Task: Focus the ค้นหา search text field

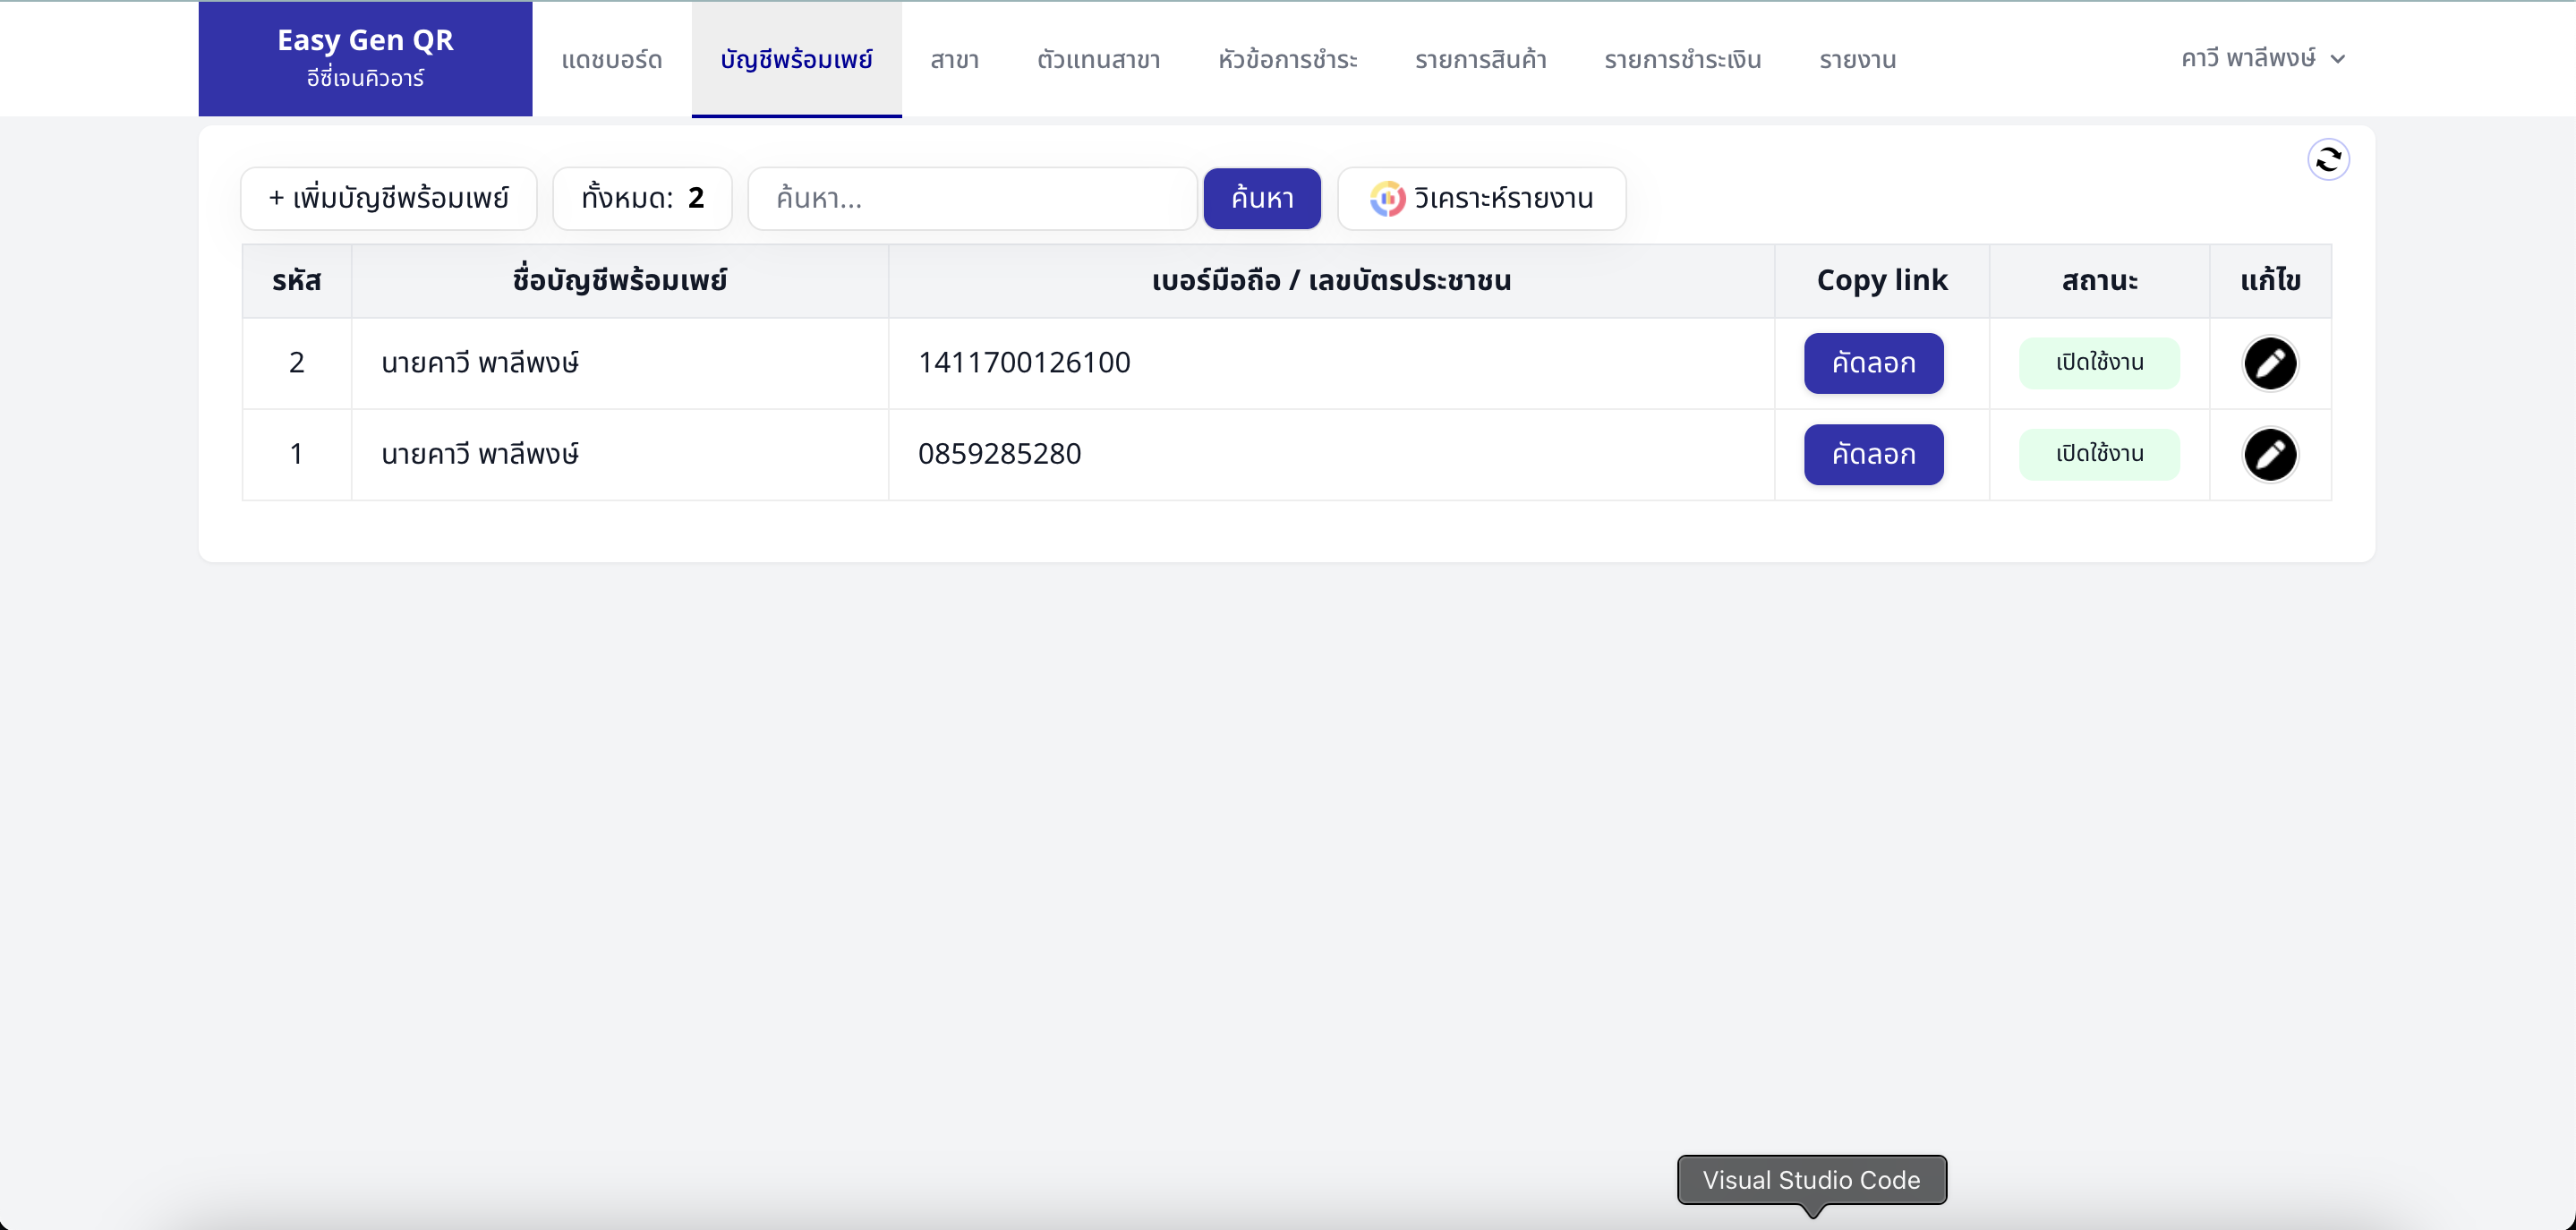Action: pyautogui.click(x=972, y=199)
